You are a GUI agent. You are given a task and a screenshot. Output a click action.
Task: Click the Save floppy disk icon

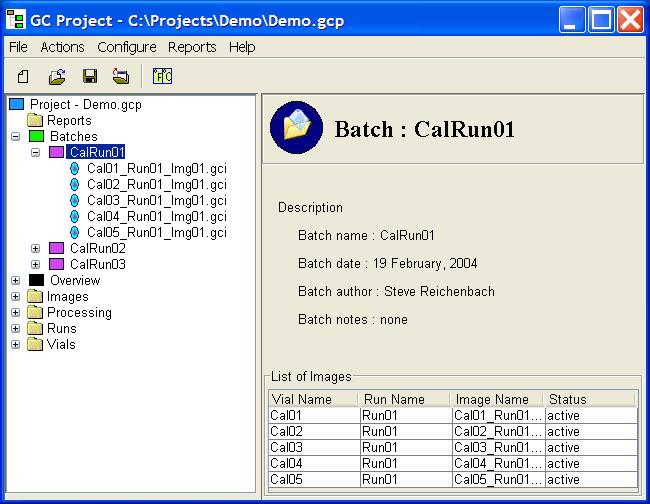point(89,76)
